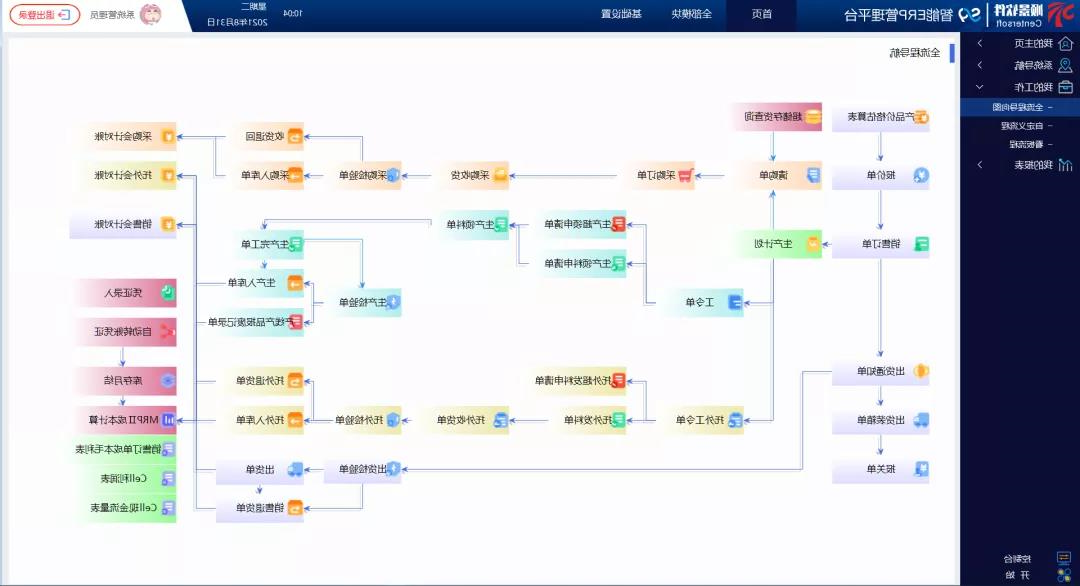Click the 生产计划 yellow icon
Viewport: 1080px width, 586px height.
click(x=813, y=244)
